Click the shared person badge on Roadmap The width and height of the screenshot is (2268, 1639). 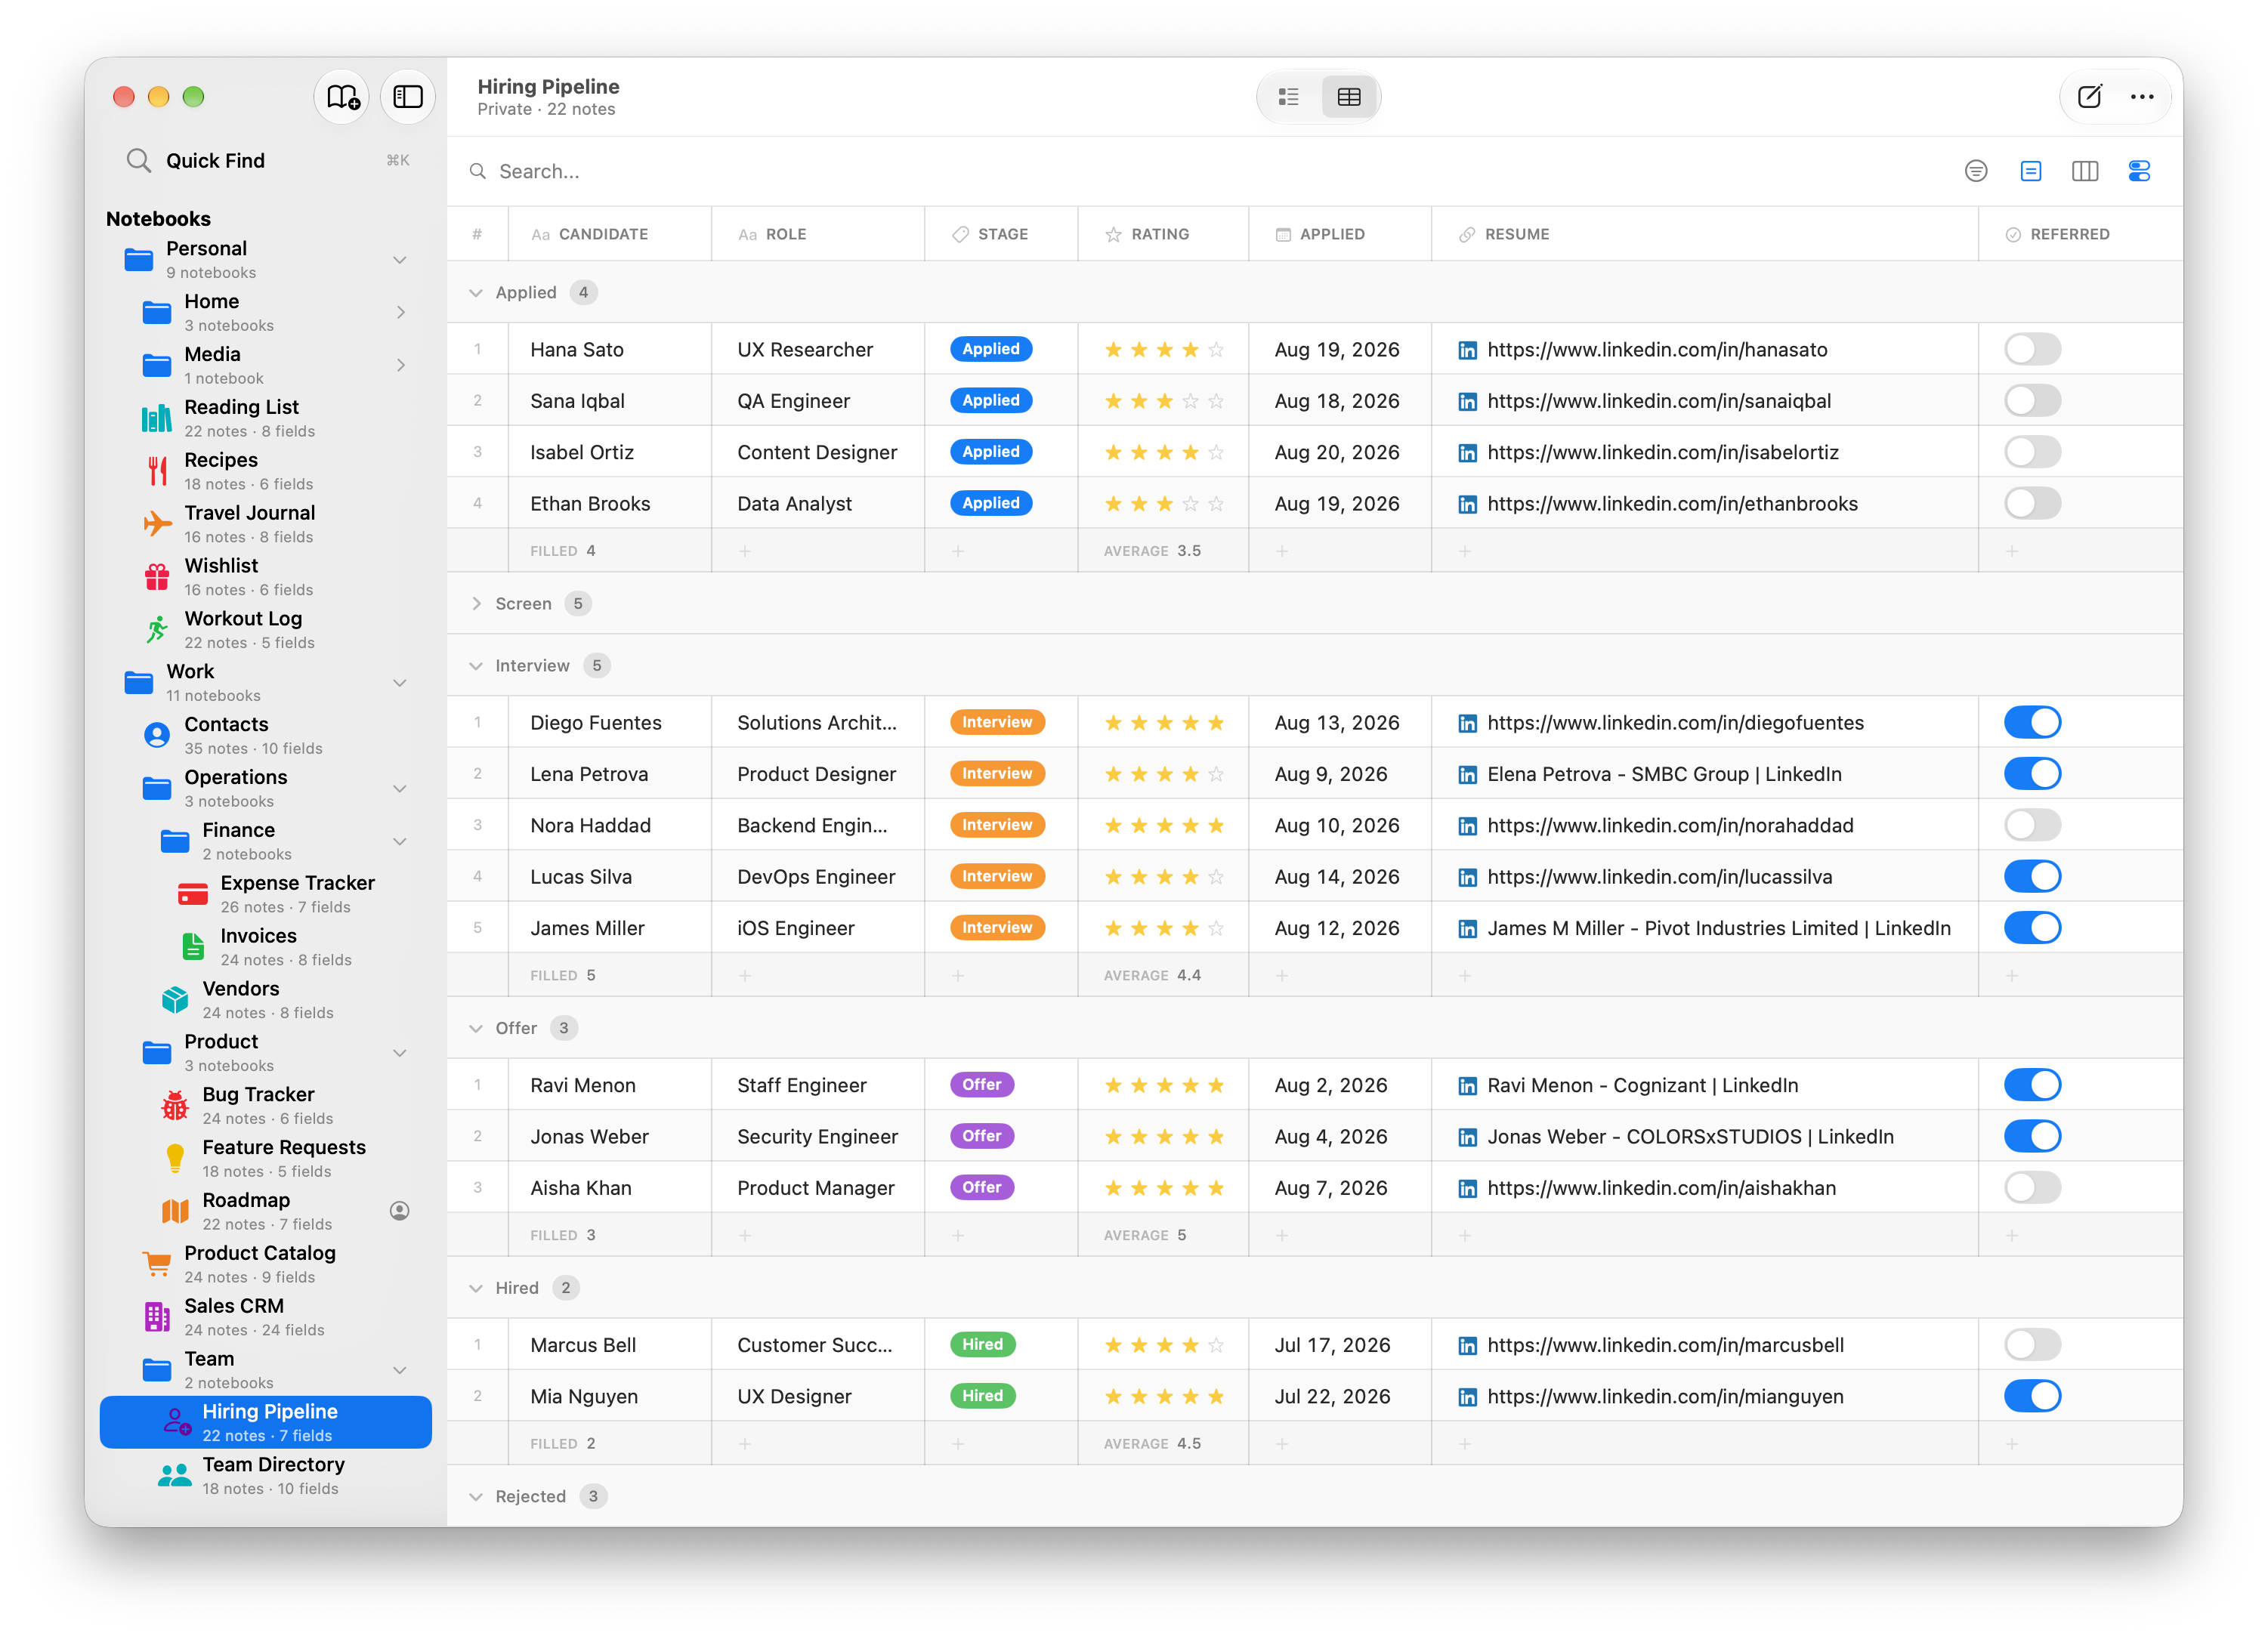coord(399,1211)
